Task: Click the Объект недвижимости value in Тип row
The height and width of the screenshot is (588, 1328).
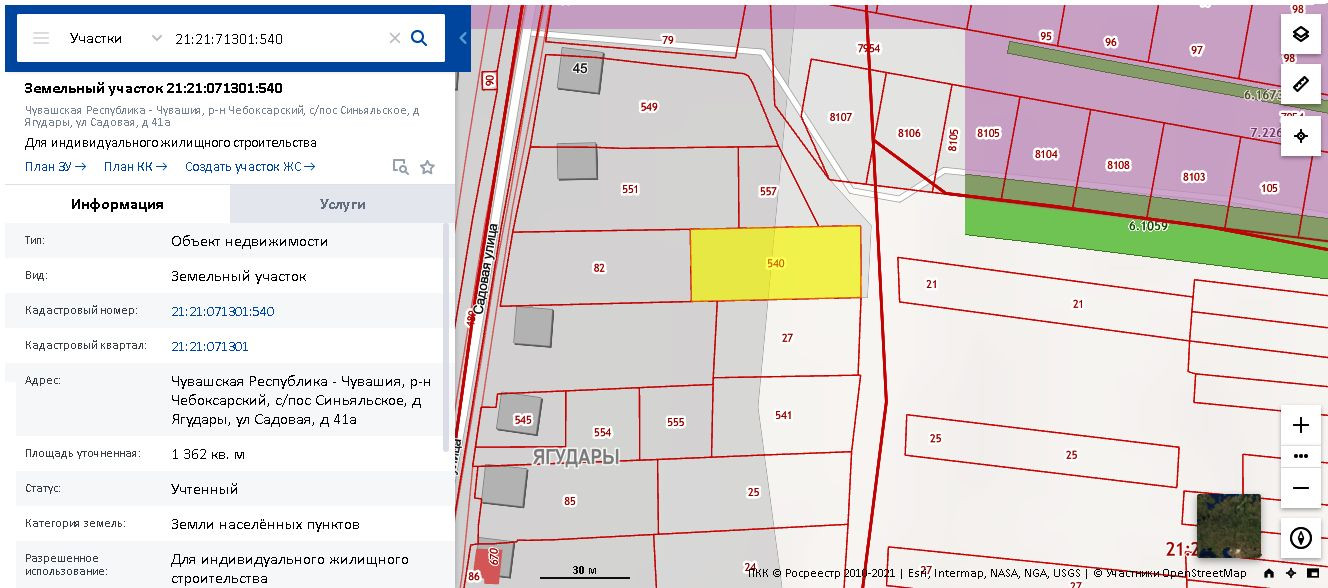Action: coord(249,241)
